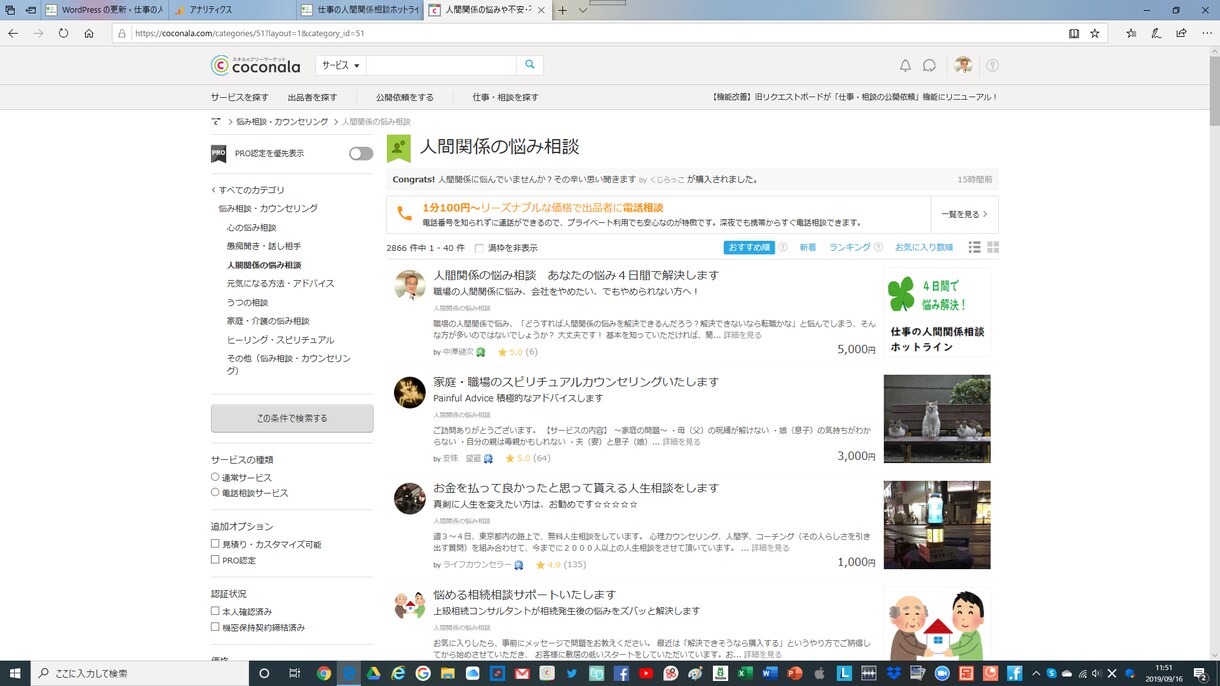Click 悩み相談・カウンセリング breadcrumb link
This screenshot has height=686, width=1220.
coord(282,122)
